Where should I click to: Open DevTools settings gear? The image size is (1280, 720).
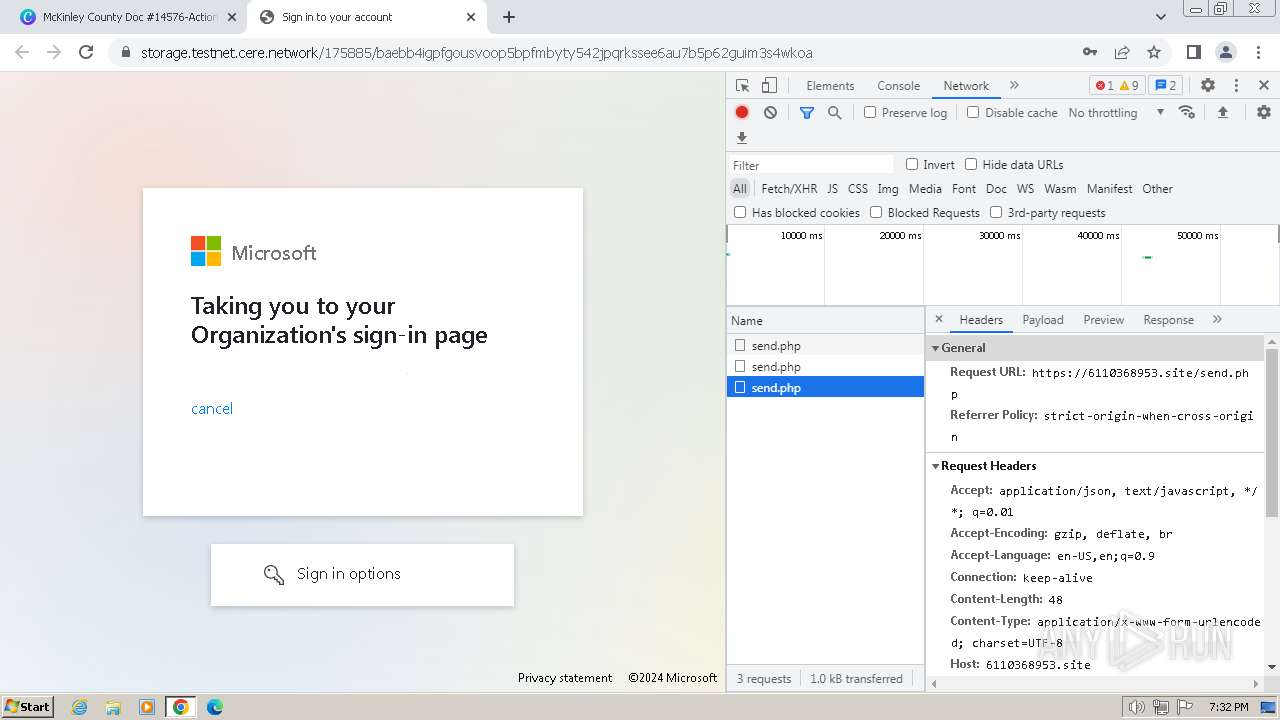click(1208, 86)
